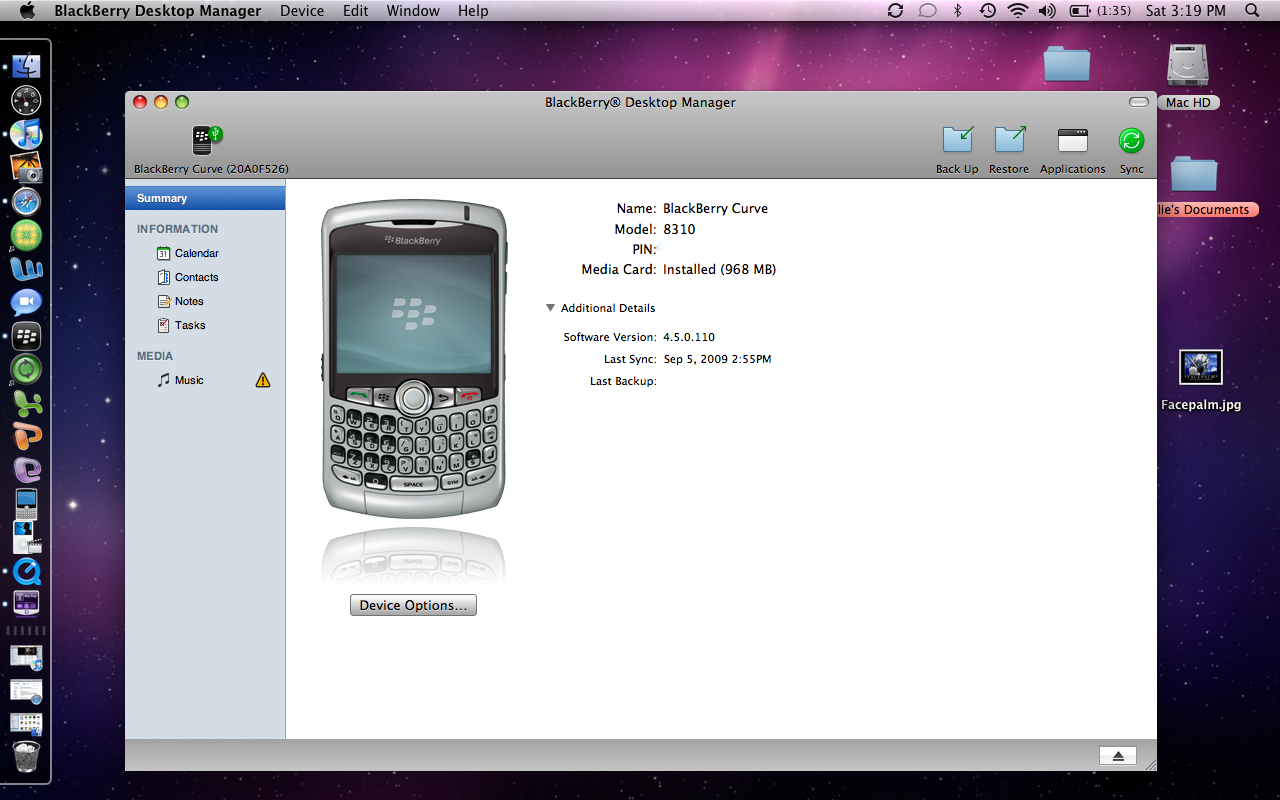1280x800 pixels.
Task: Select the BlackBerry Curve (20A0F526) device icon
Action: [207, 140]
